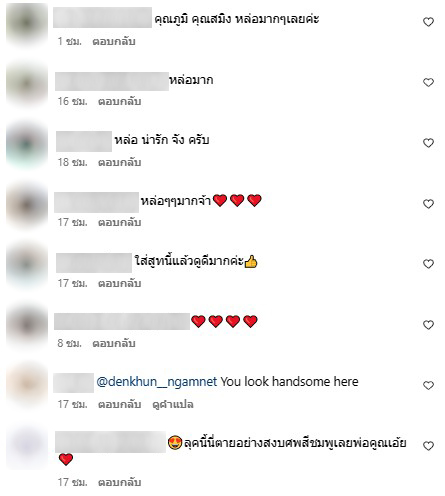Like the 'หล่อๆๆมากจ้า' comment heart icon
Image resolution: width=445 pixels, height=496 pixels.
428,204
